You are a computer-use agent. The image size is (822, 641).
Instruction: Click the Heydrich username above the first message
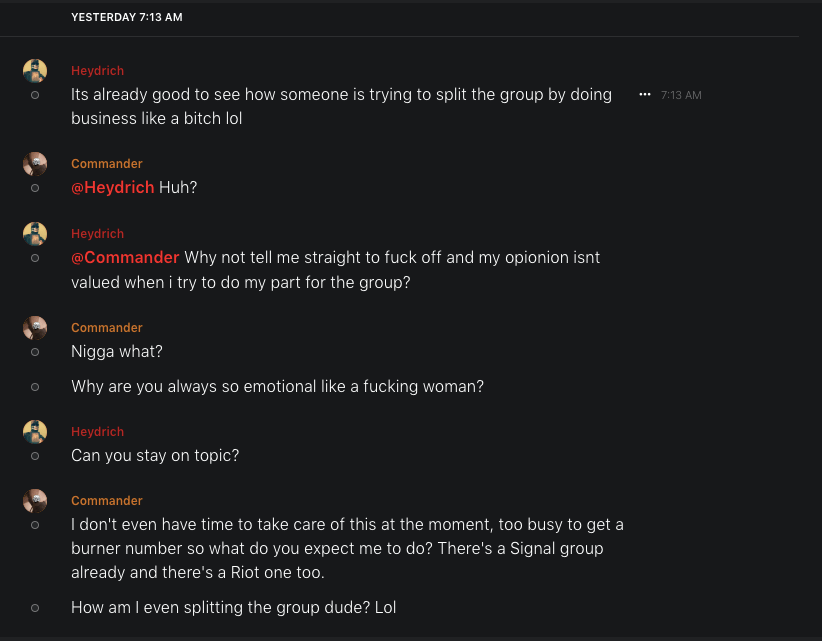pyautogui.click(x=97, y=71)
